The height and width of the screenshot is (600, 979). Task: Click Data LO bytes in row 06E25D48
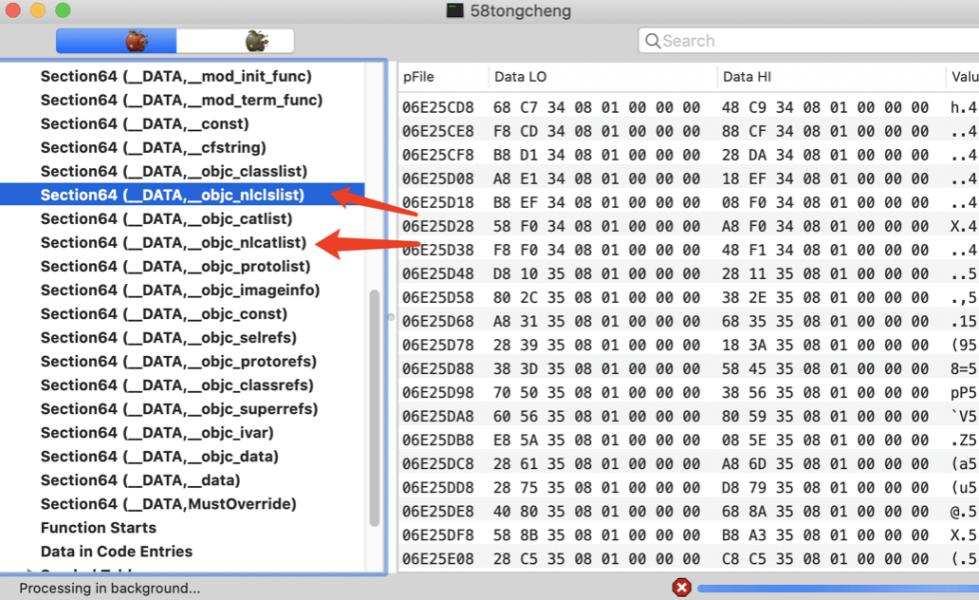(x=596, y=273)
